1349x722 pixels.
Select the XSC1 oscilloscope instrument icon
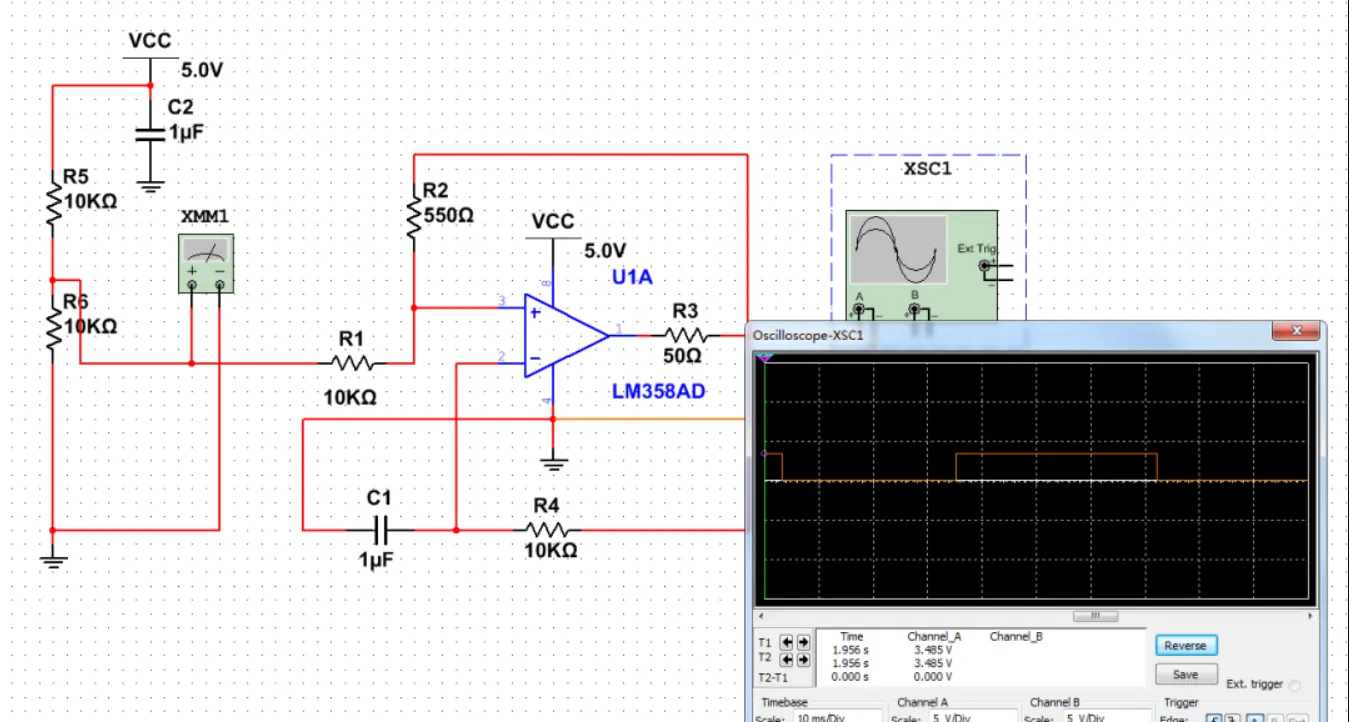921,265
